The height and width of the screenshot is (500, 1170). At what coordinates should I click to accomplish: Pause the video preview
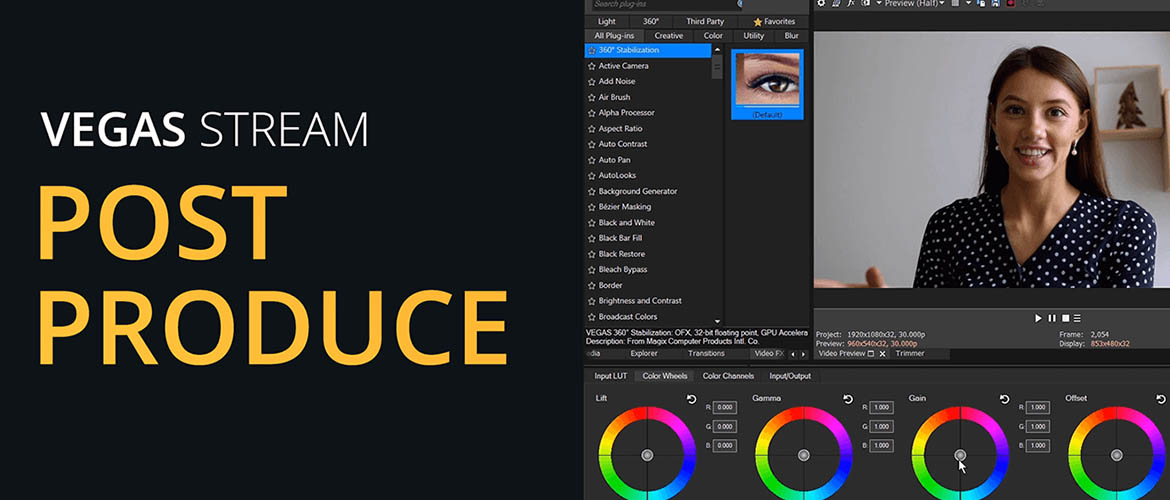point(1052,318)
